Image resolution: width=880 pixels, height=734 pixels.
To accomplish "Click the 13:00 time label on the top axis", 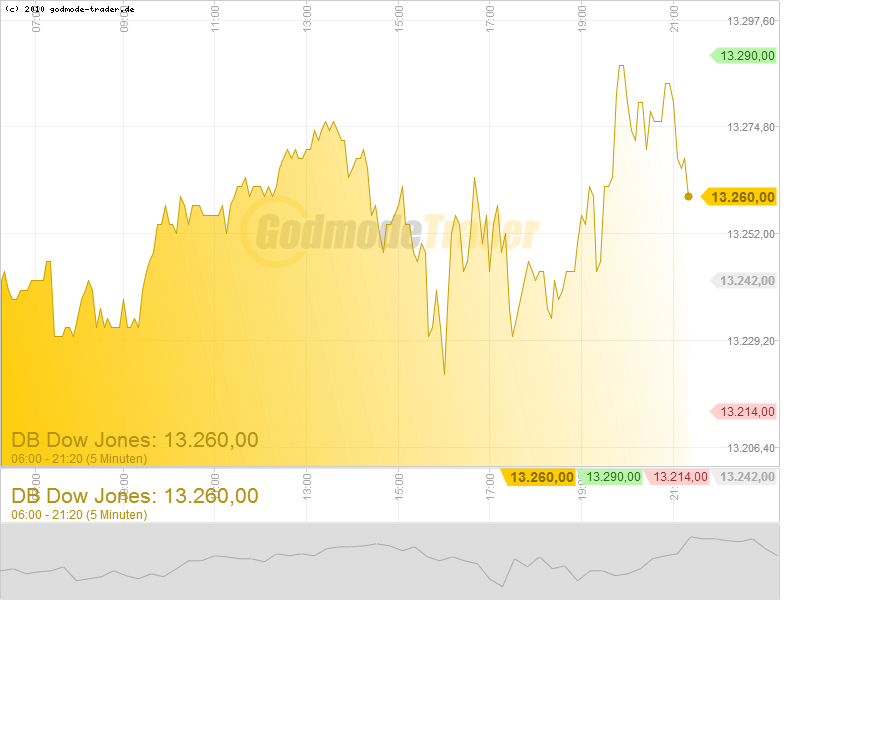I will tap(307, 17).
